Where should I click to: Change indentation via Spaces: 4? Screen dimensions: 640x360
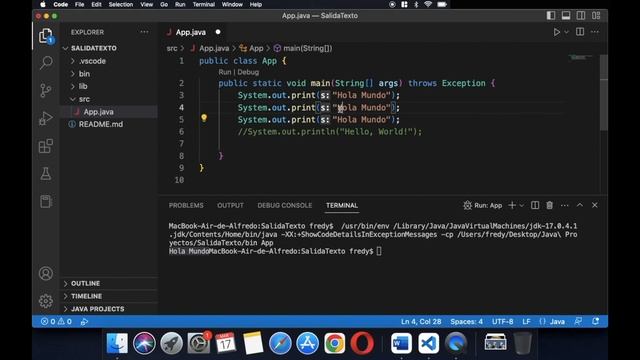[466, 322]
